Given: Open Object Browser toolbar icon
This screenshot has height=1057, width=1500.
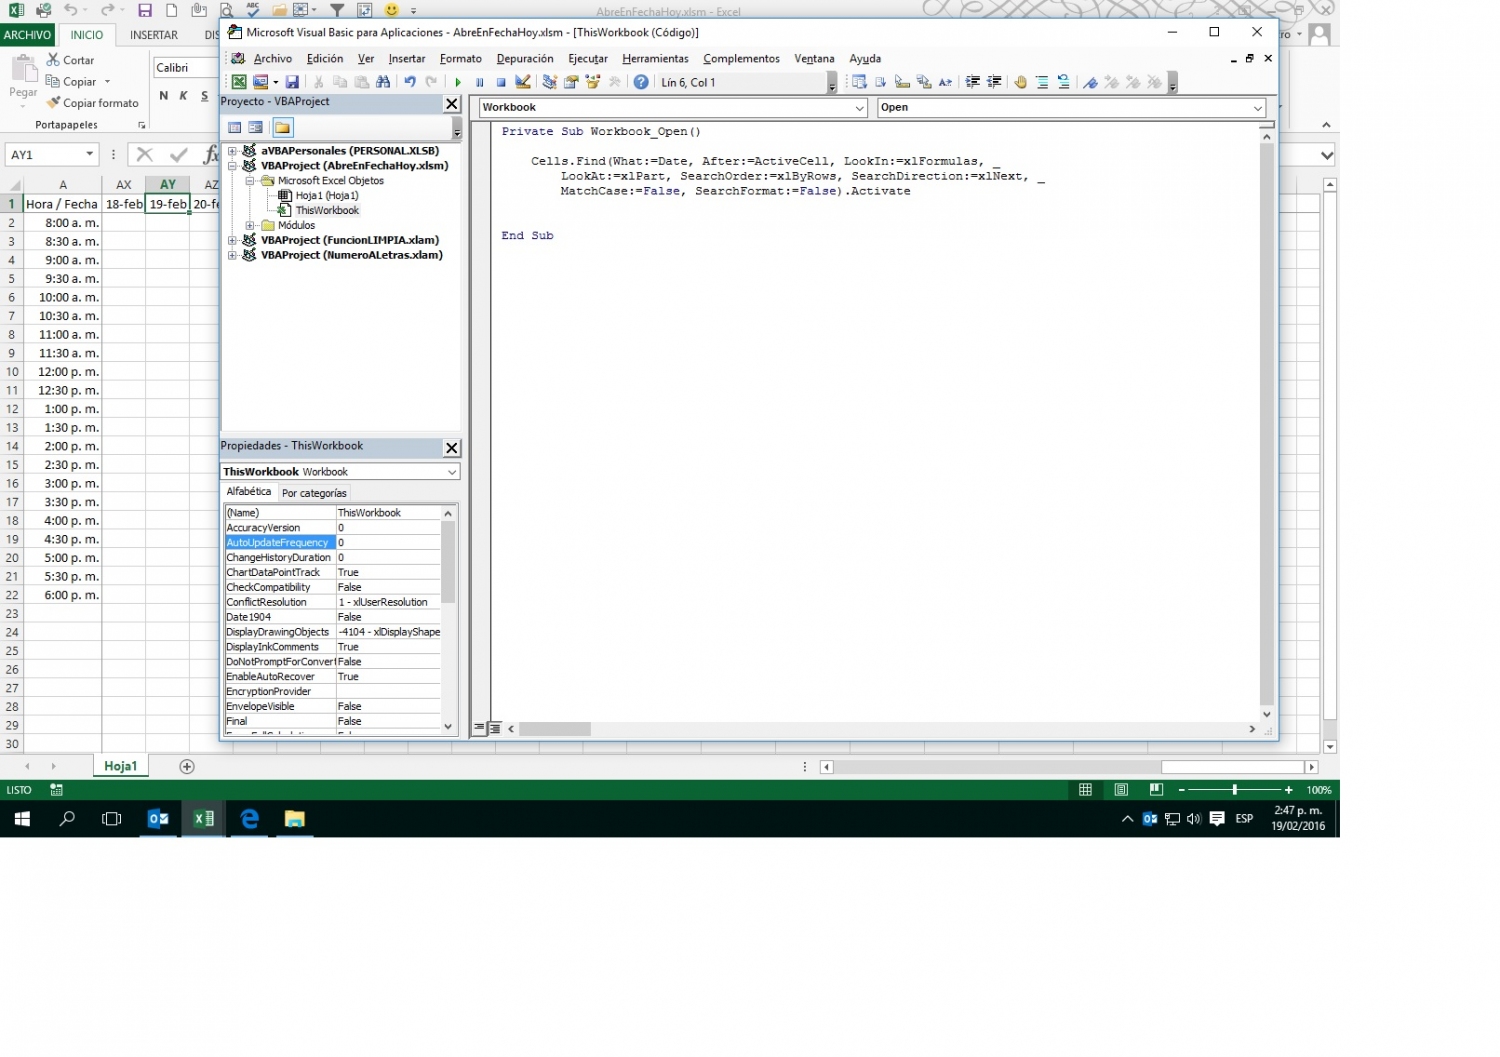Looking at the screenshot, I should pyautogui.click(x=593, y=82).
